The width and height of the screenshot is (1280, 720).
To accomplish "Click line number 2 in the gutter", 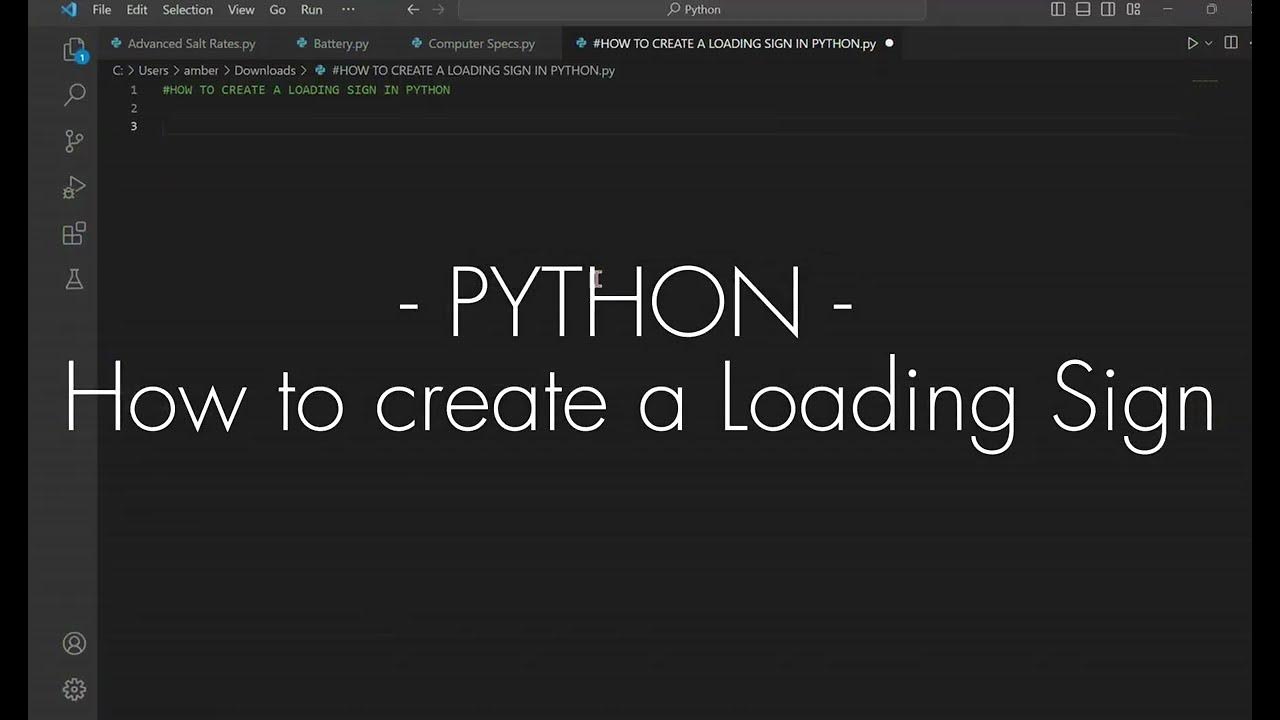I will (x=134, y=108).
